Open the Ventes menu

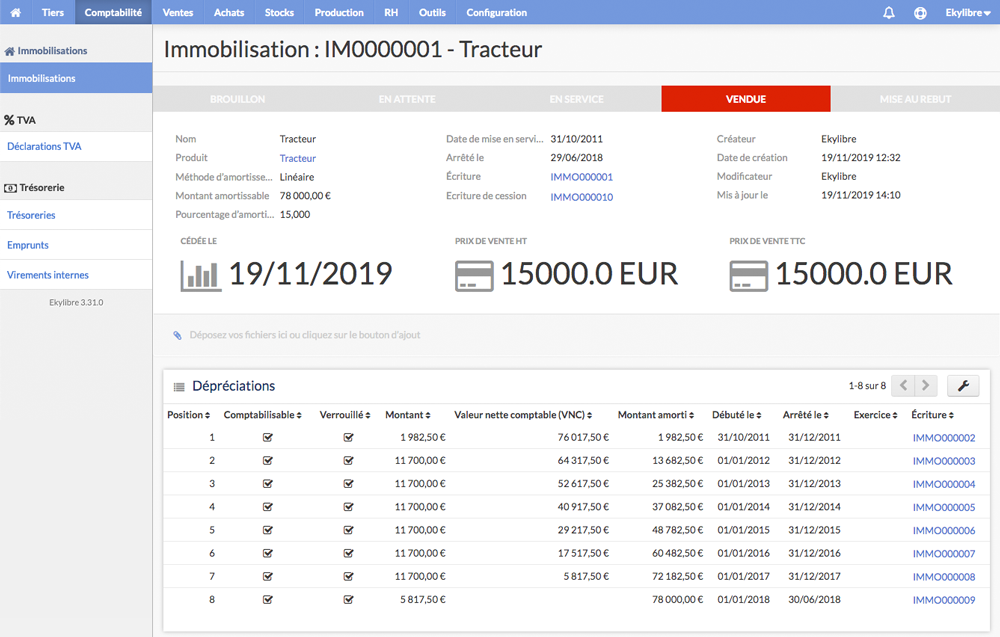(178, 12)
